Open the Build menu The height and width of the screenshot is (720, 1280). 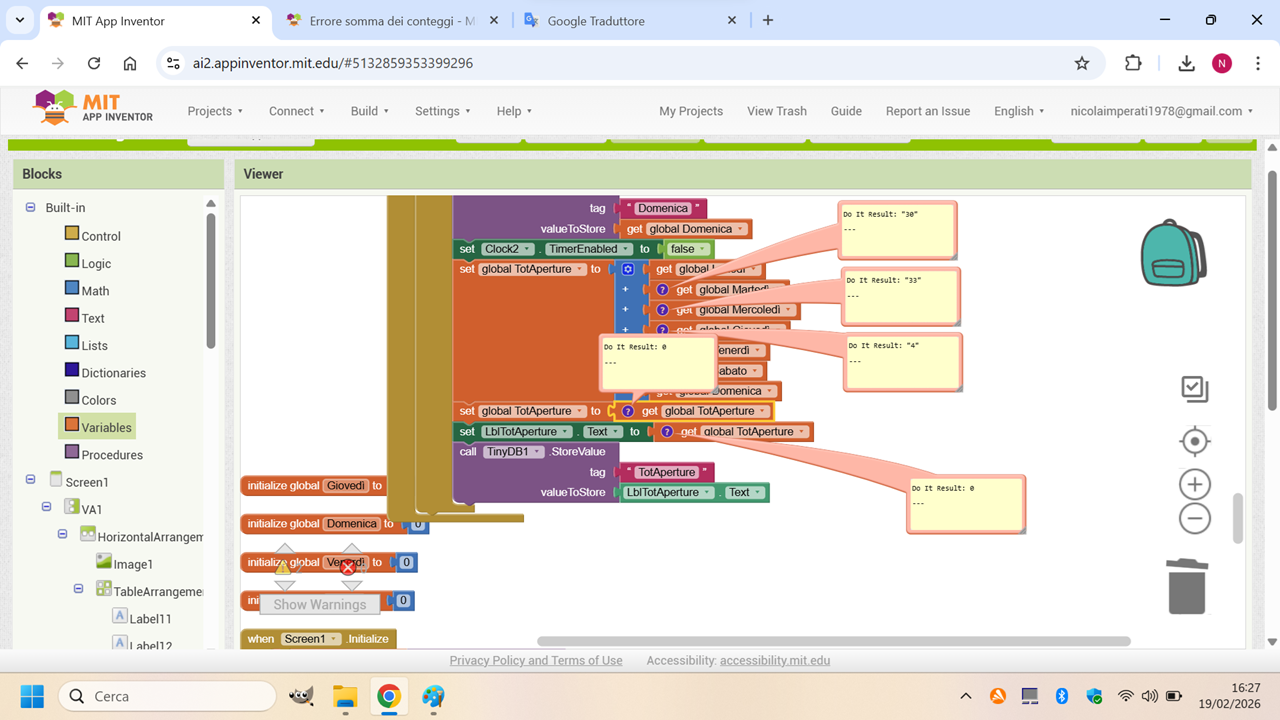(x=370, y=111)
